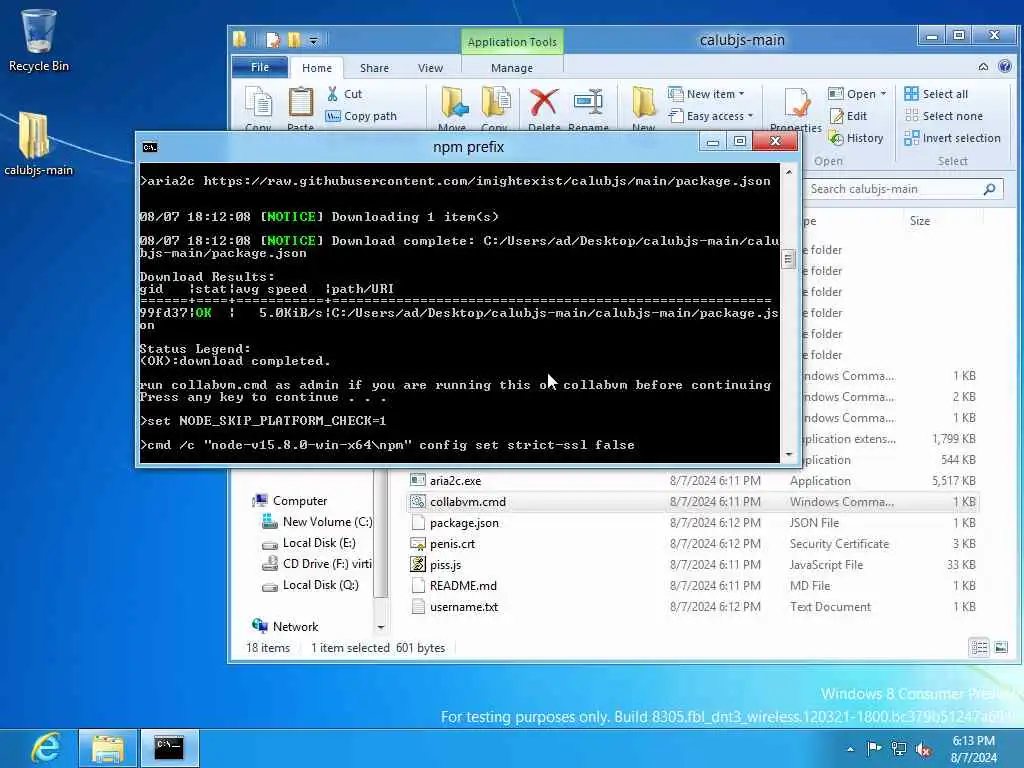Image resolution: width=1024 pixels, height=768 pixels.
Task: Switch to the Home ribbon tab
Action: coord(317,67)
